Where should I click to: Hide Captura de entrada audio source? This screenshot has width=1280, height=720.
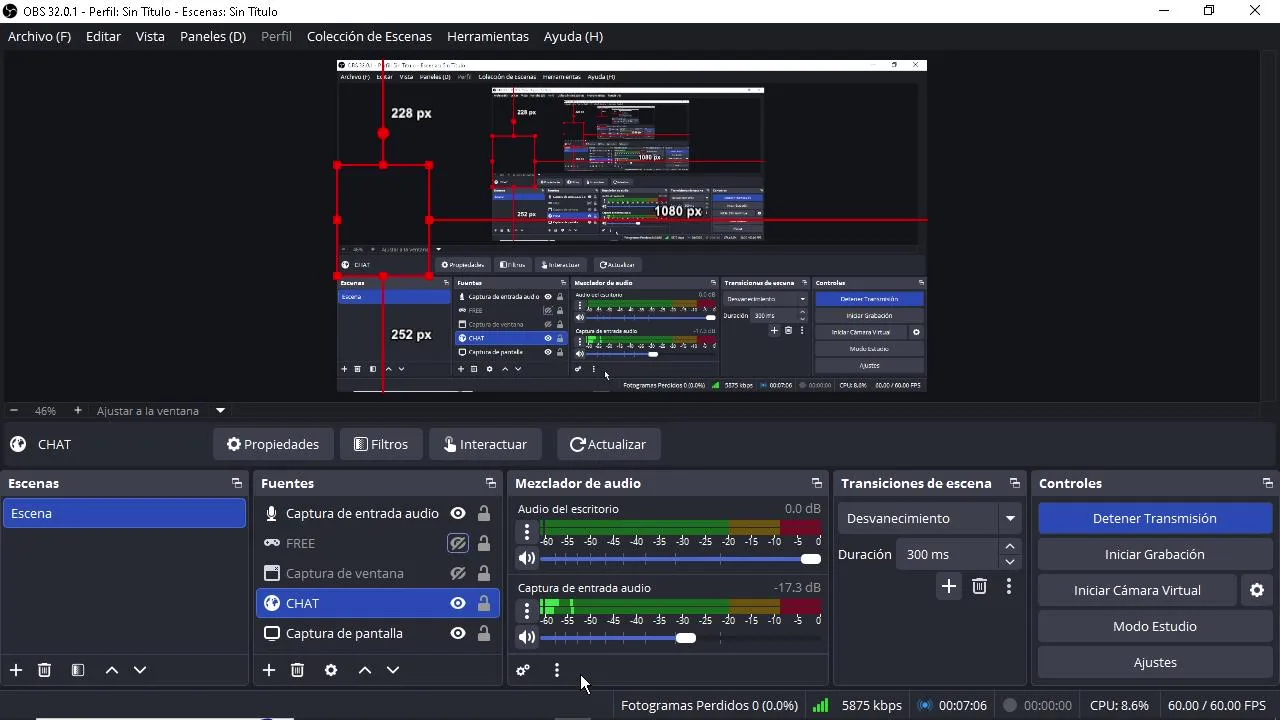pyautogui.click(x=458, y=513)
